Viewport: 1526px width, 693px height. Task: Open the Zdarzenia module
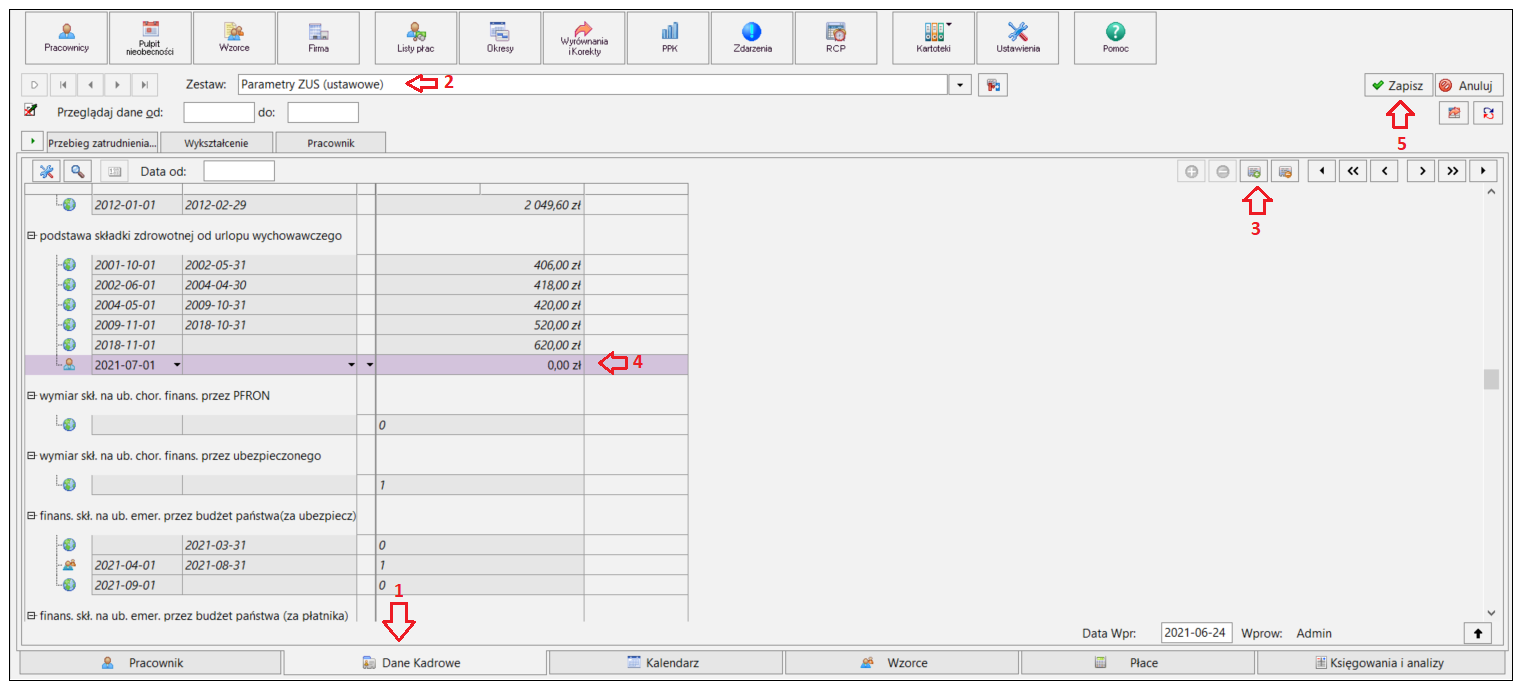tap(752, 38)
